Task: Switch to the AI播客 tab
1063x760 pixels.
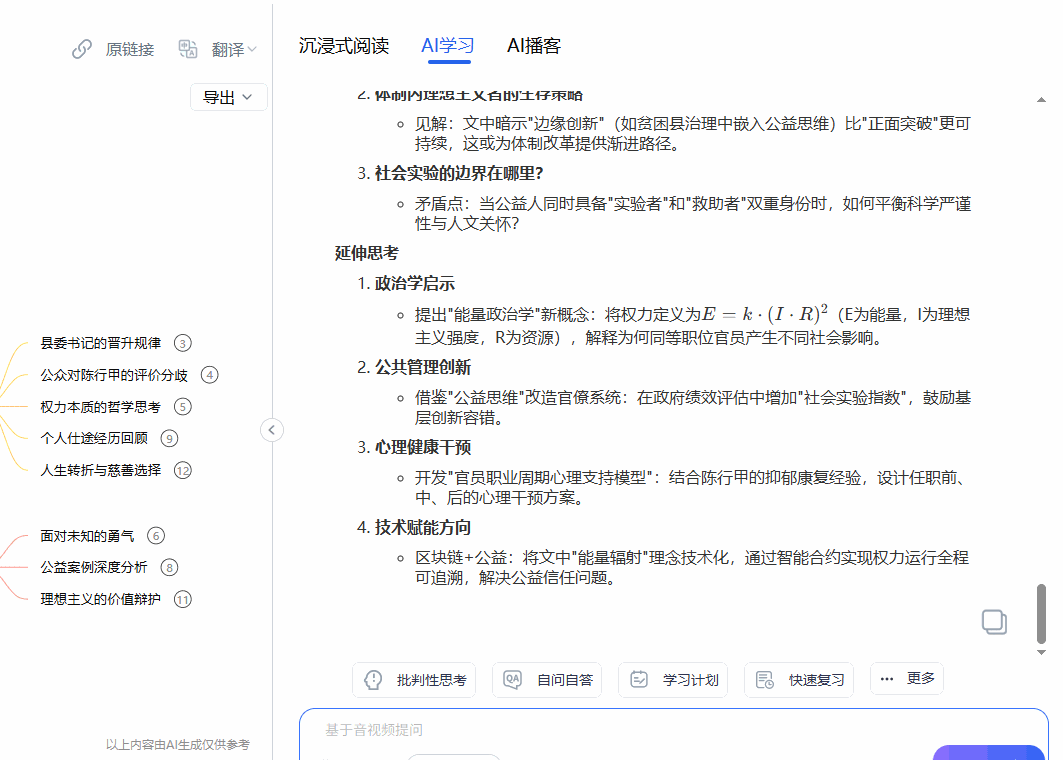Action: coord(534,46)
